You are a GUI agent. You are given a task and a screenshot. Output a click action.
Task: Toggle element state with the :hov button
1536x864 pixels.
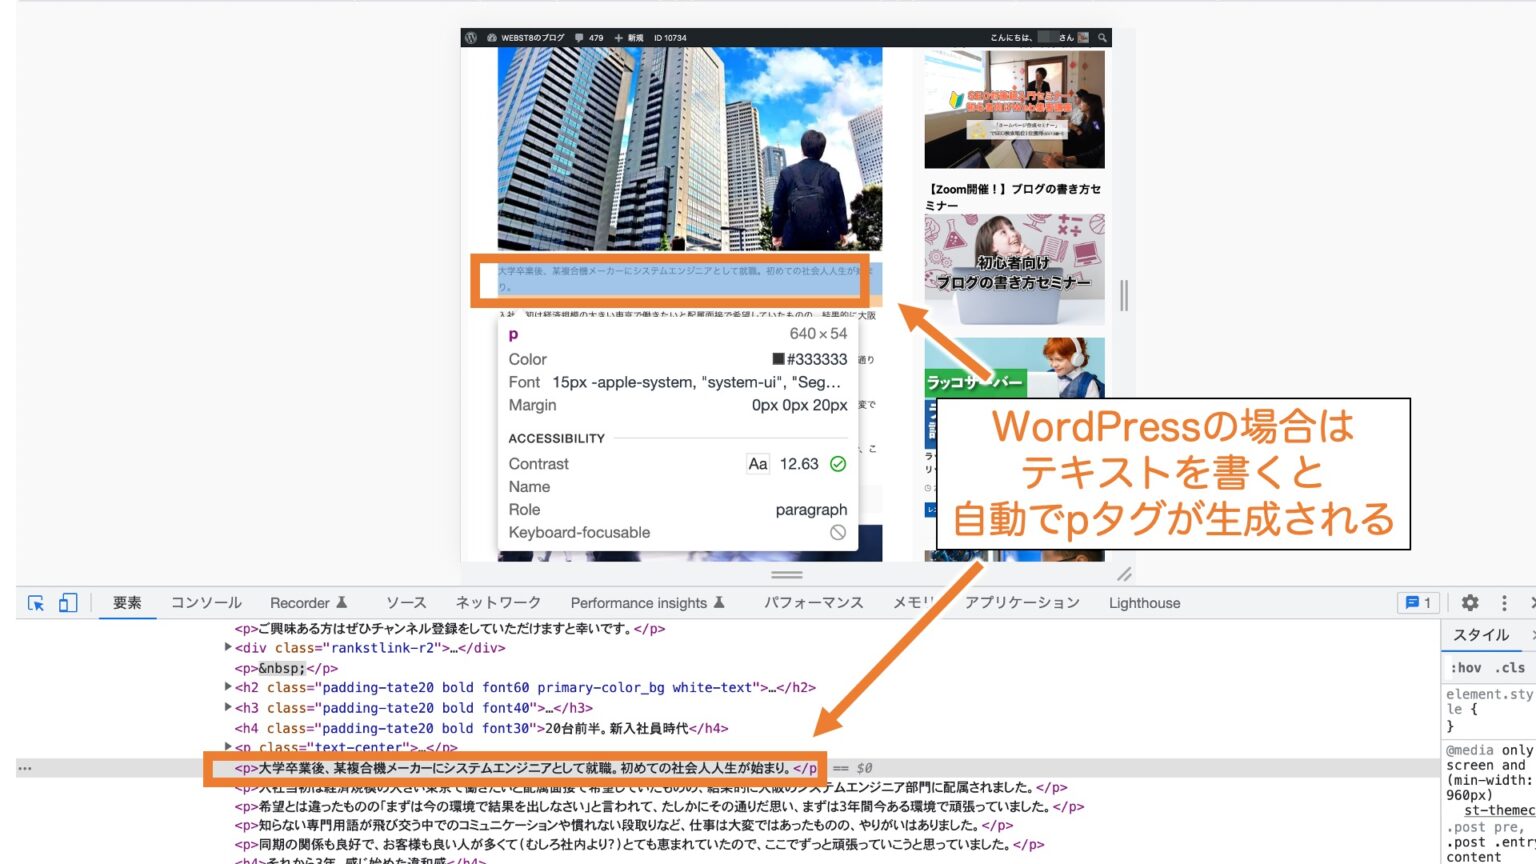click(x=1466, y=667)
